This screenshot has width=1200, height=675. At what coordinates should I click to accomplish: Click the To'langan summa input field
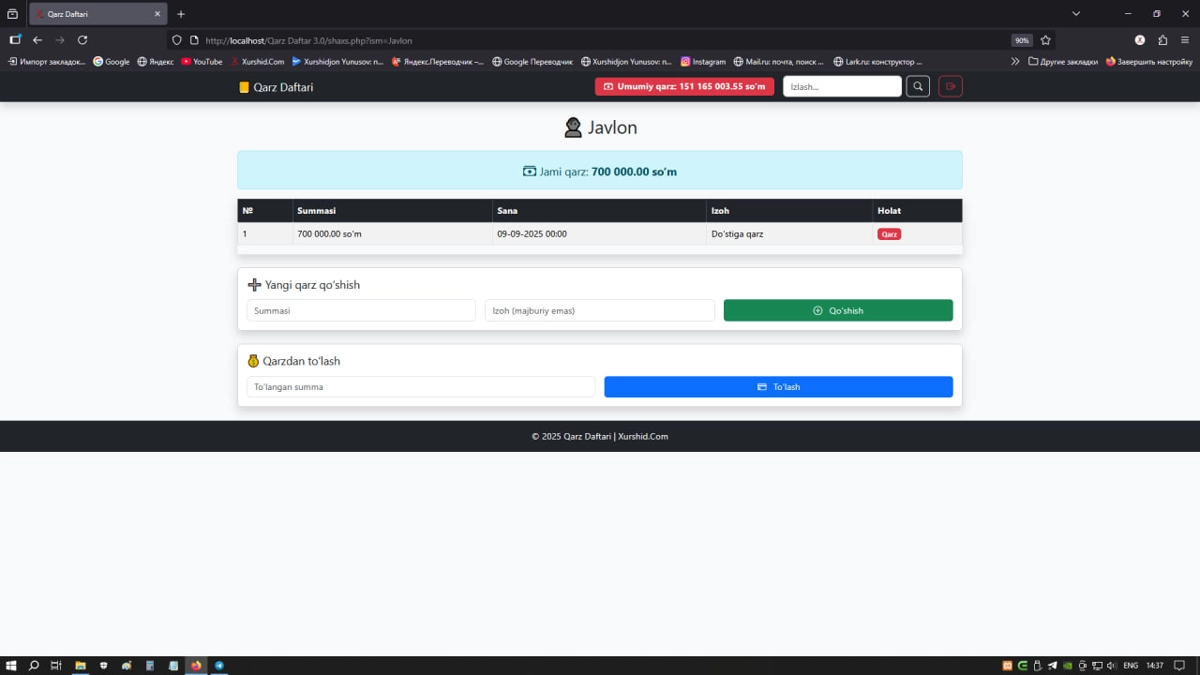point(421,387)
